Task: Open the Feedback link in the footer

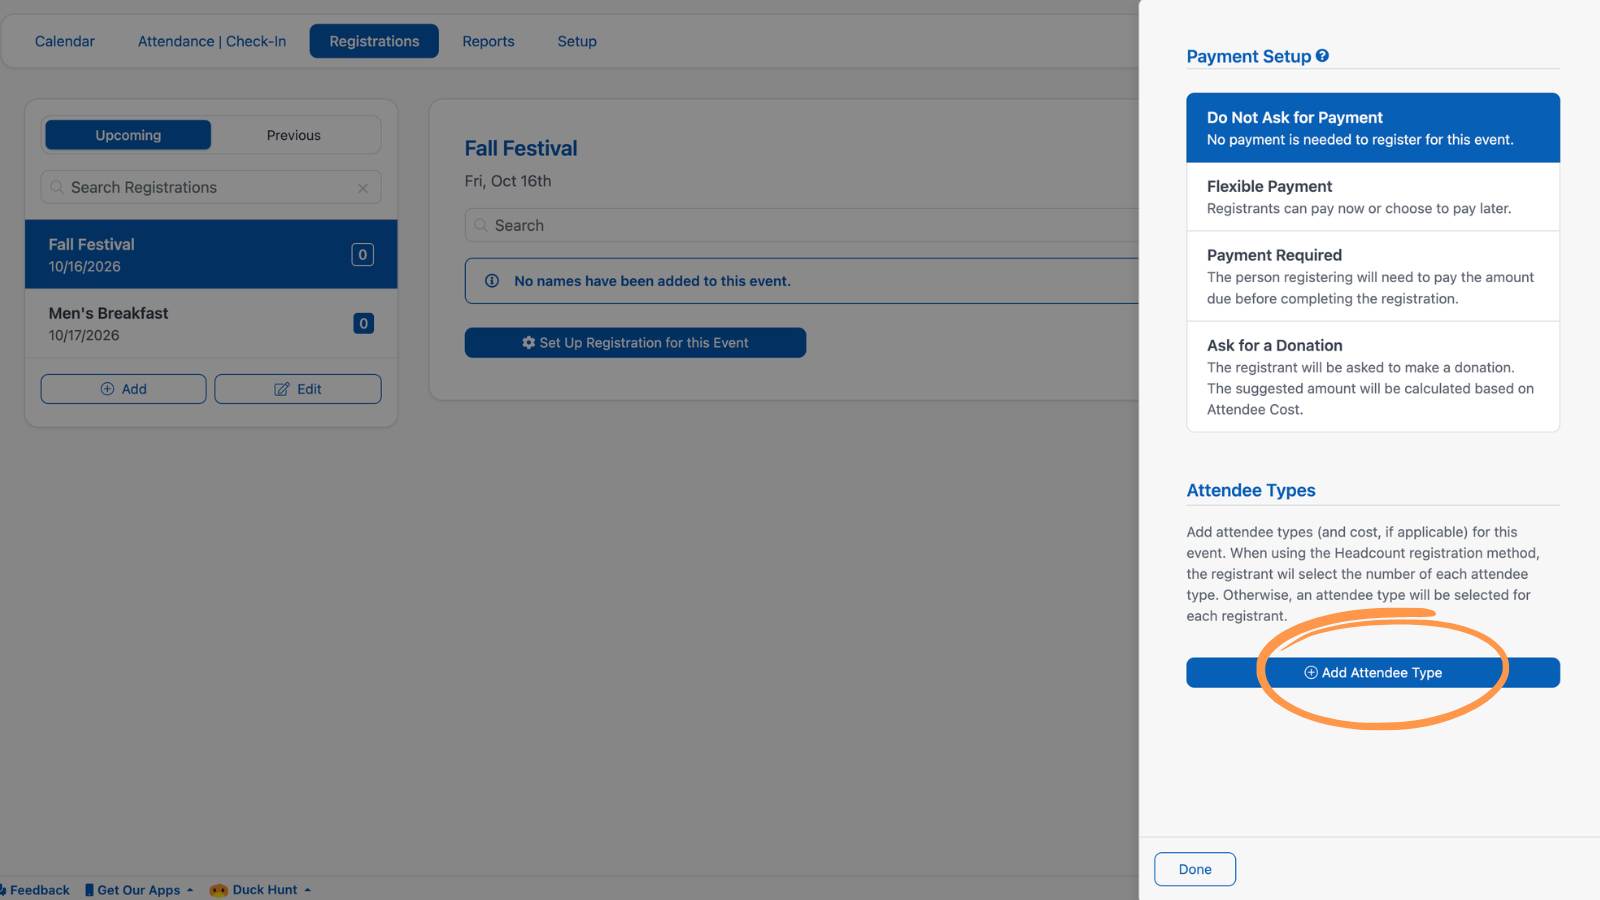Action: 35,890
